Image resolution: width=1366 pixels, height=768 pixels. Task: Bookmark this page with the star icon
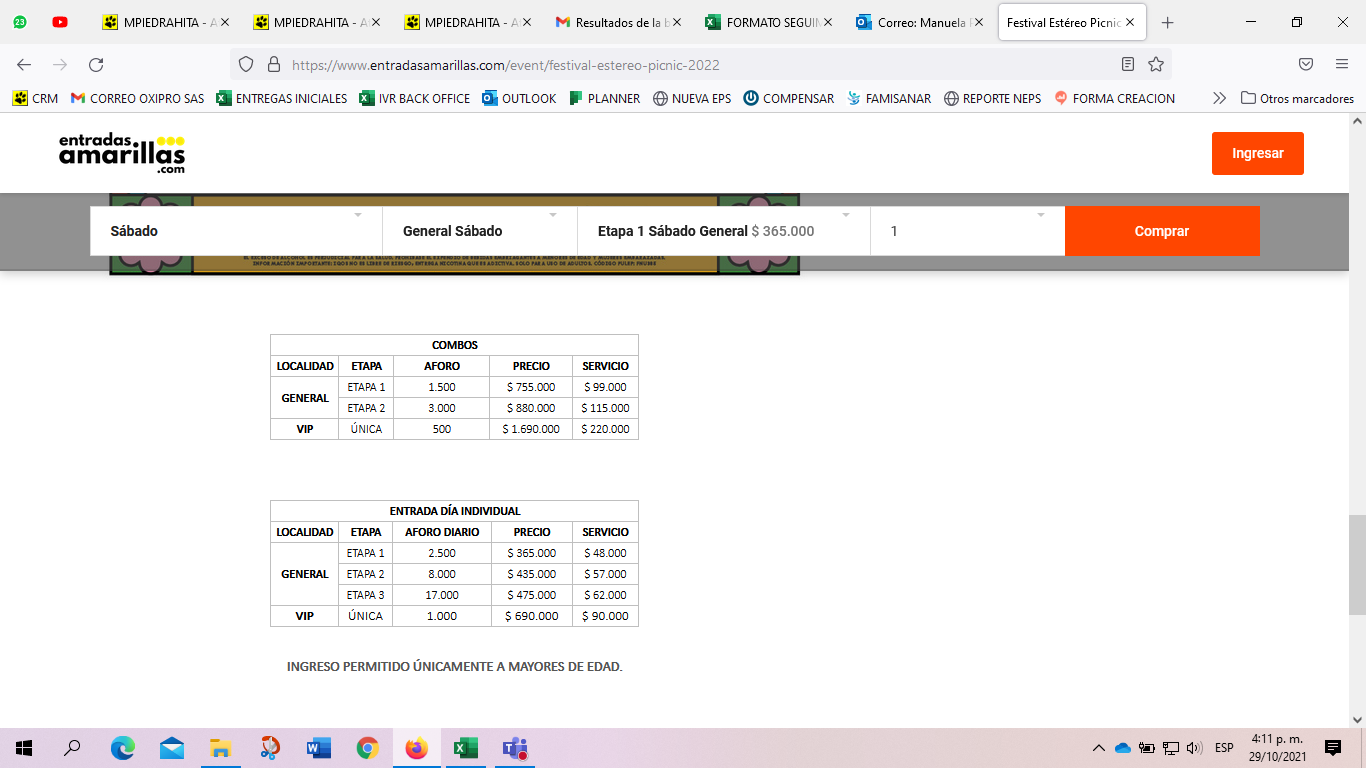pyautogui.click(x=1156, y=64)
